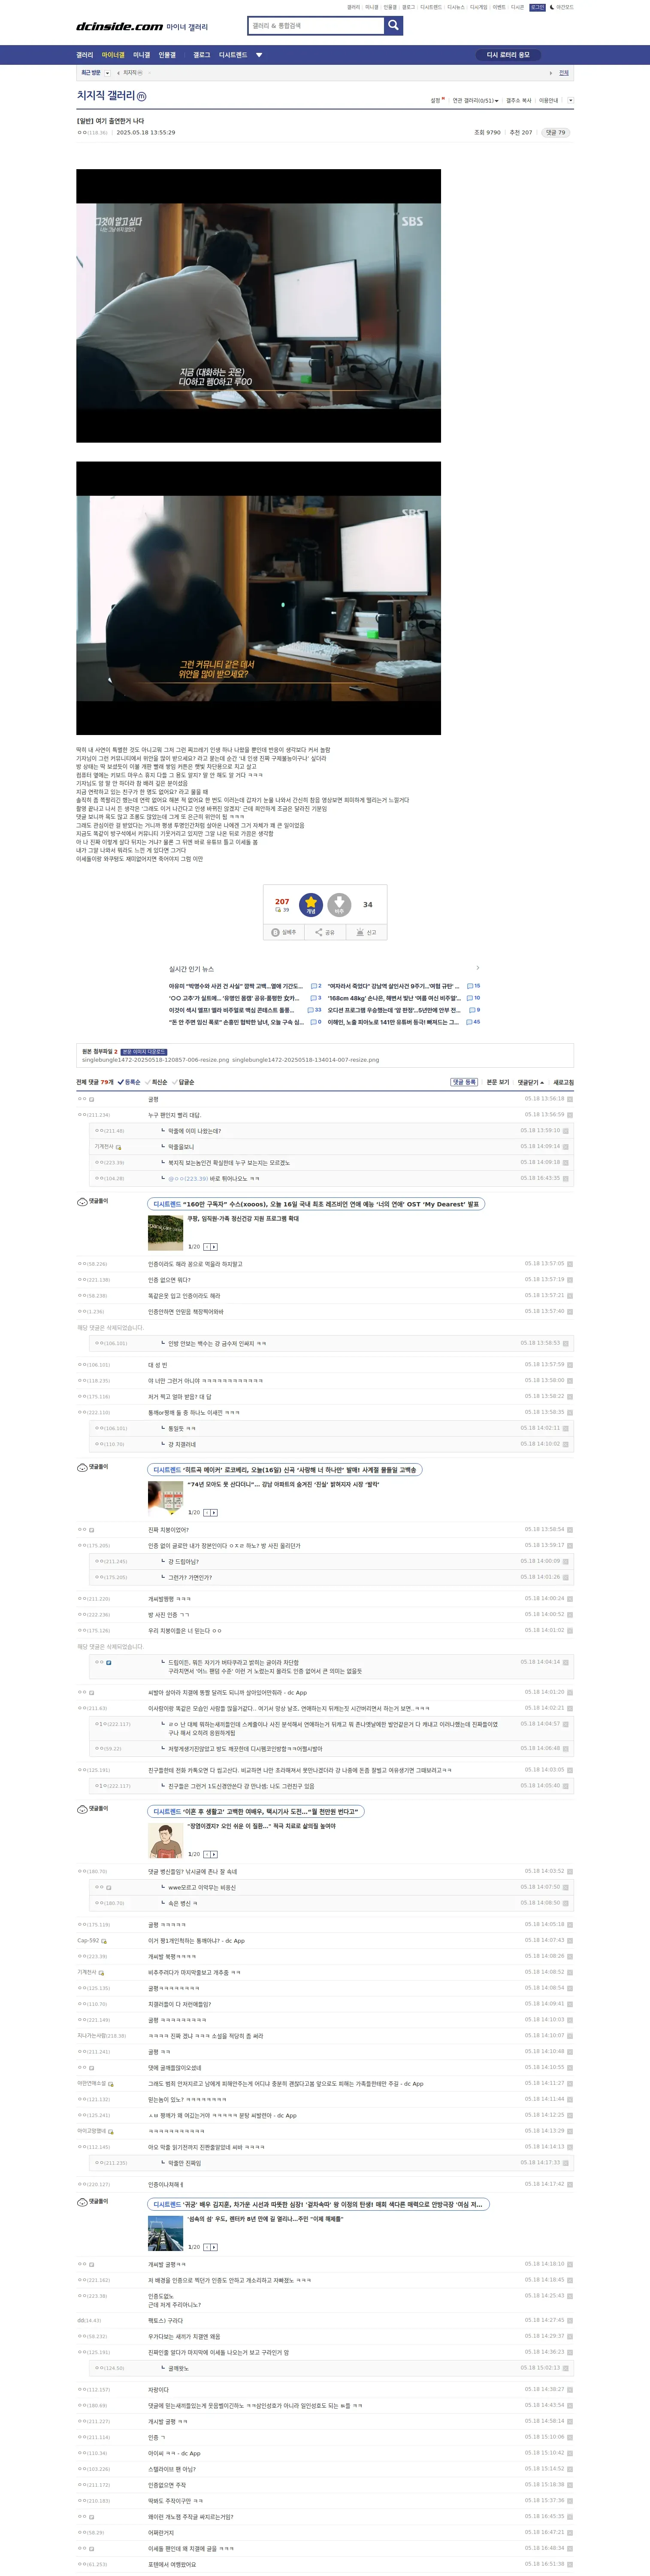Image resolution: width=650 pixels, height=2576 pixels.
Task: Click the 공유 share icon
Action: coord(319,932)
